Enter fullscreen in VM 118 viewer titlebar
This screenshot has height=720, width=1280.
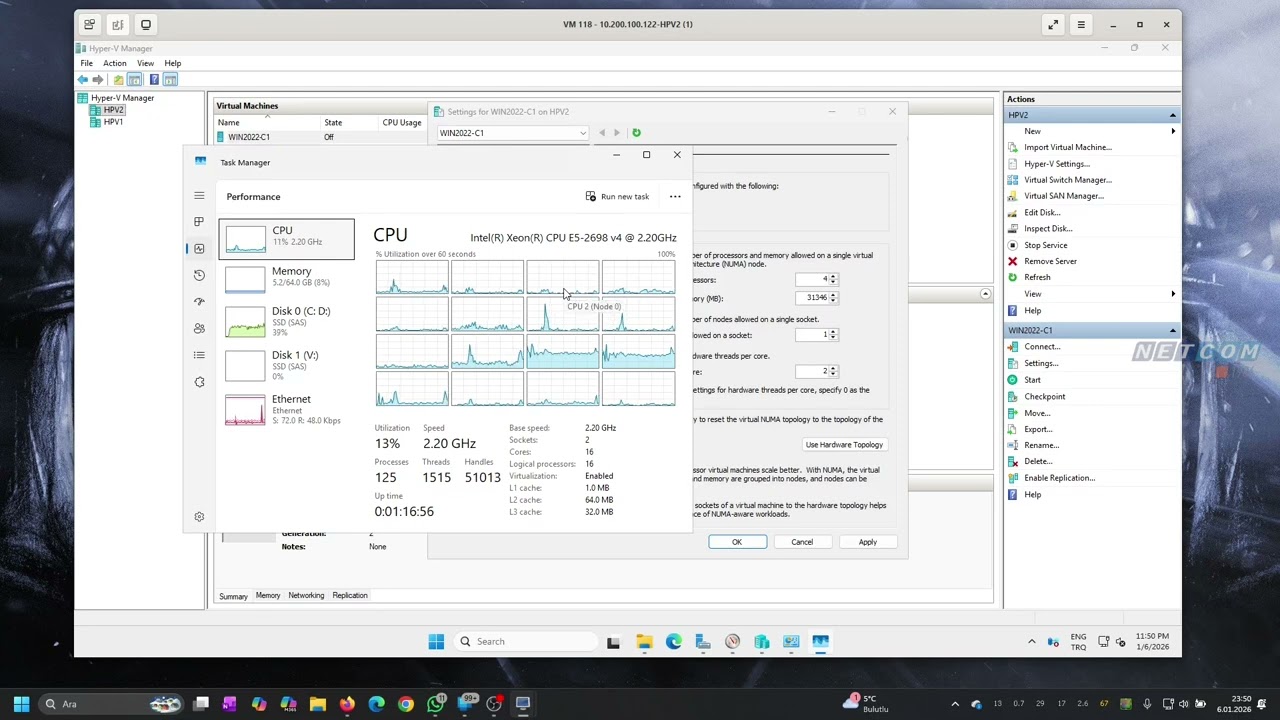click(1053, 24)
